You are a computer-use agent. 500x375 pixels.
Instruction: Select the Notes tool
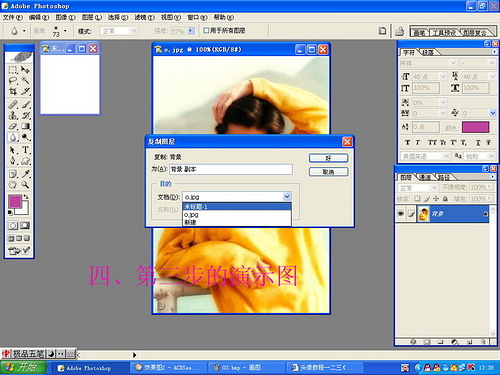(x=13, y=174)
